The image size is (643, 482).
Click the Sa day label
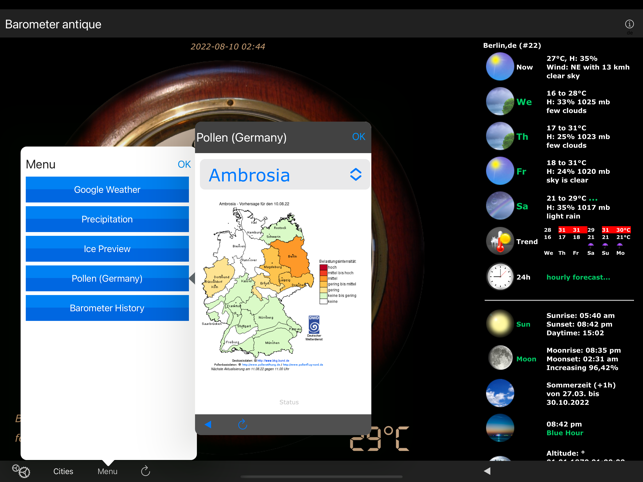pyautogui.click(x=522, y=206)
